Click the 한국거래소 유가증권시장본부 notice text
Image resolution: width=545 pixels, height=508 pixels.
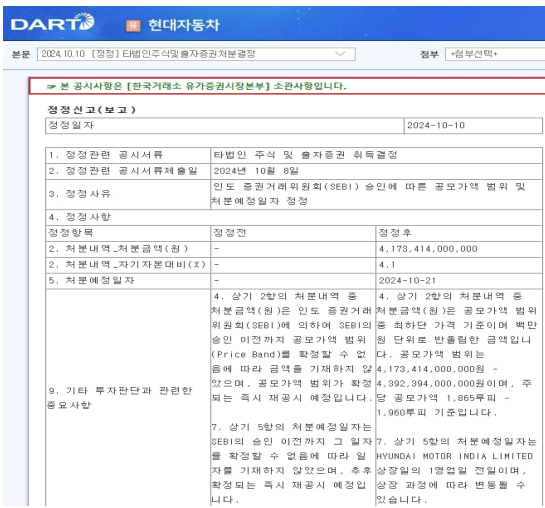(x=198, y=86)
